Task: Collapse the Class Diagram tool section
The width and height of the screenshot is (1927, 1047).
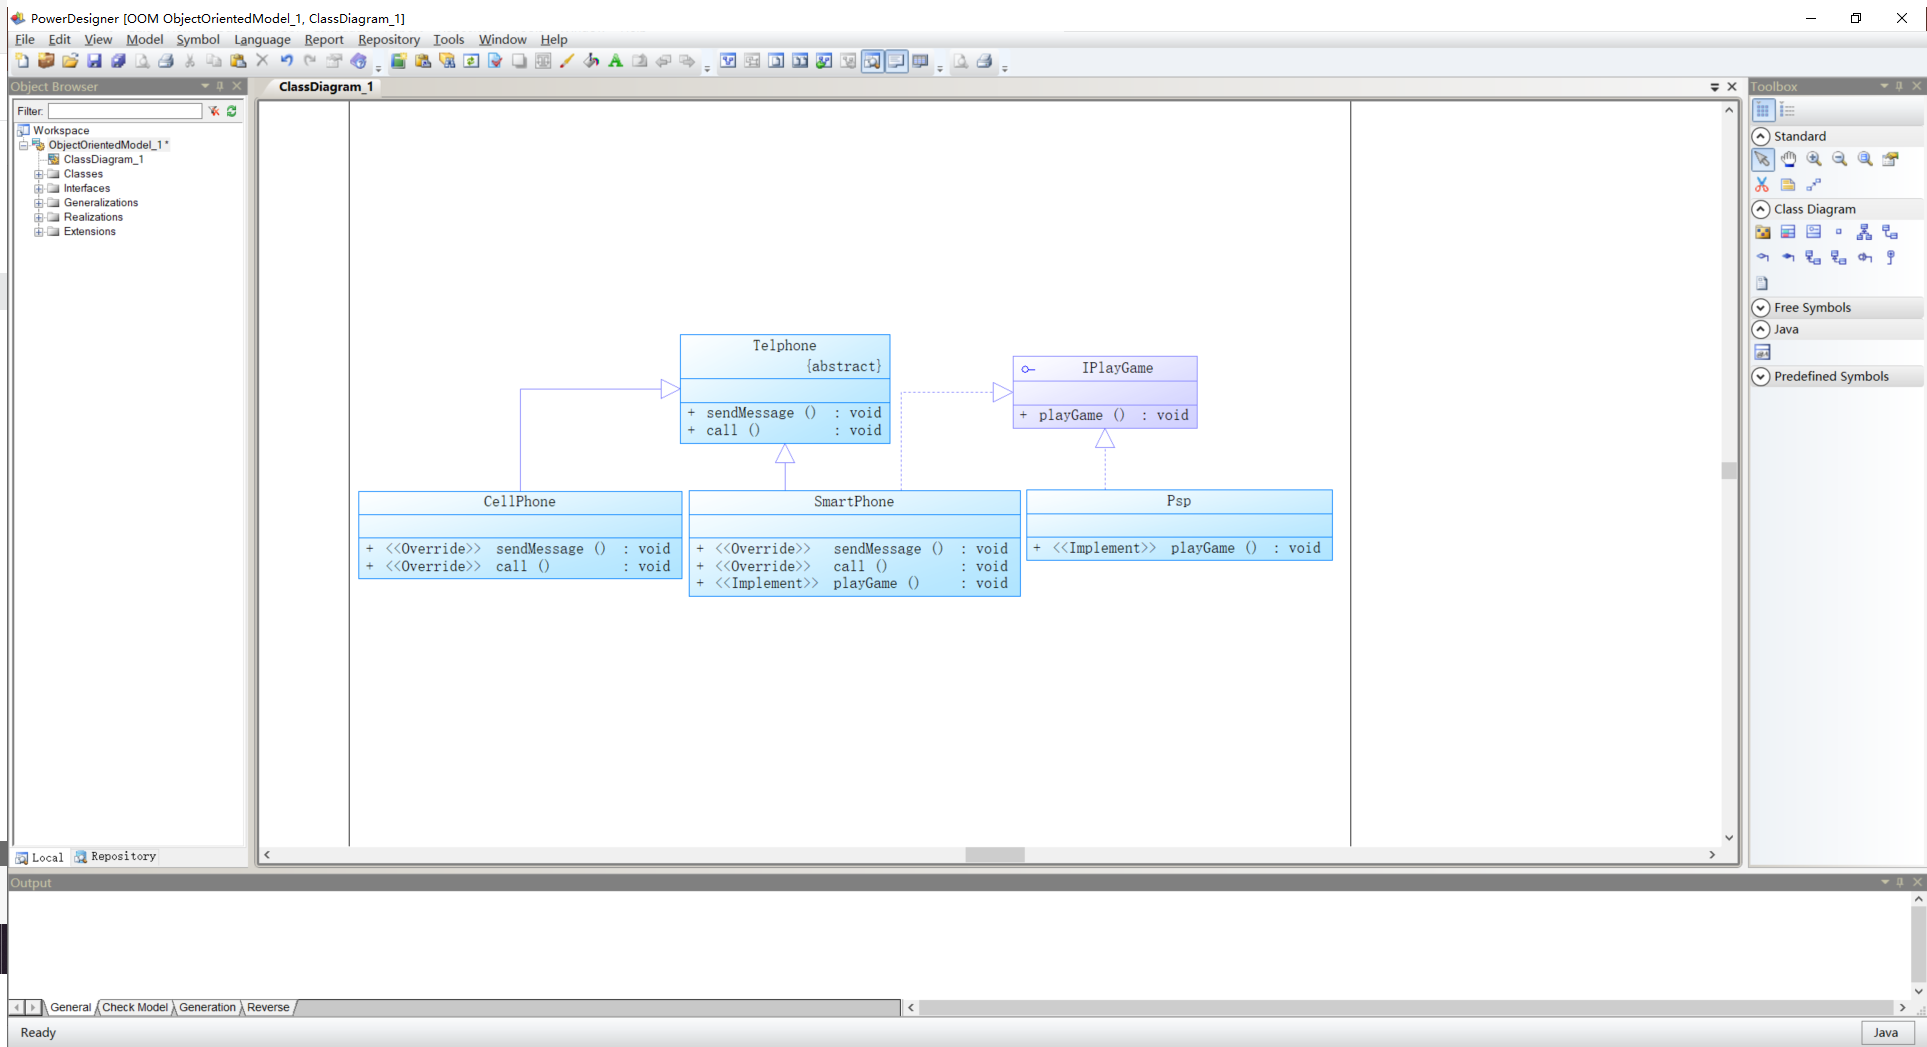Action: (x=1761, y=209)
